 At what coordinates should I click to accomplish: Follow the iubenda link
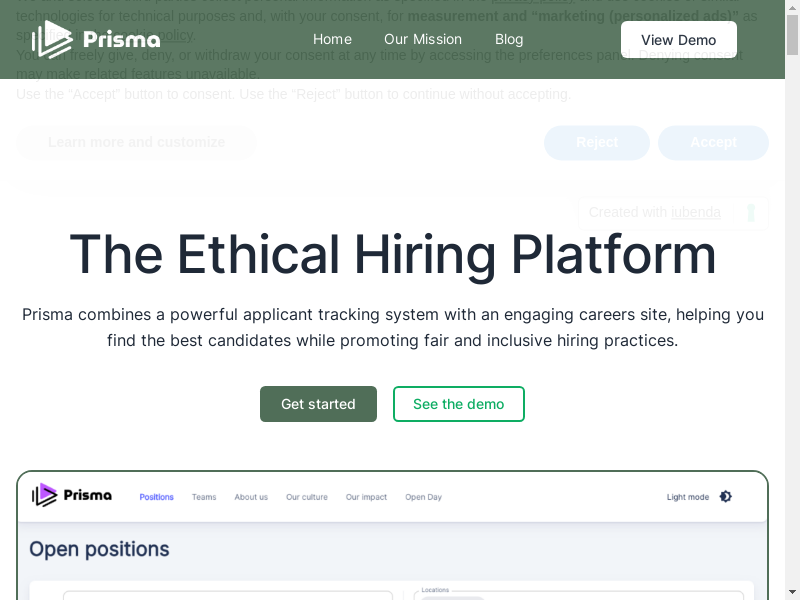(x=696, y=212)
